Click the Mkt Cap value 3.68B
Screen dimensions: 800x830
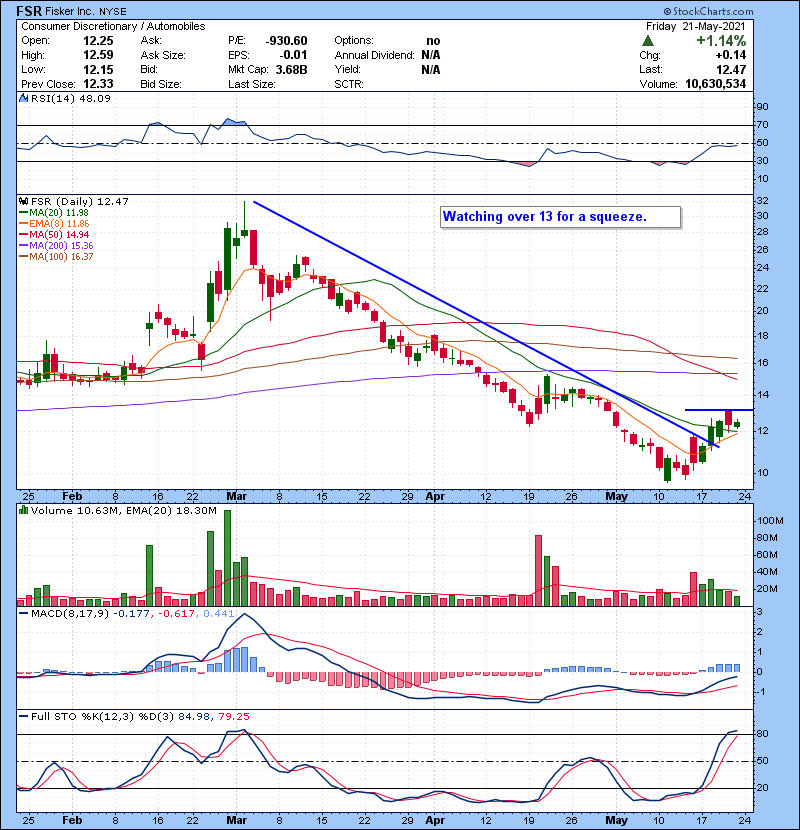point(292,69)
